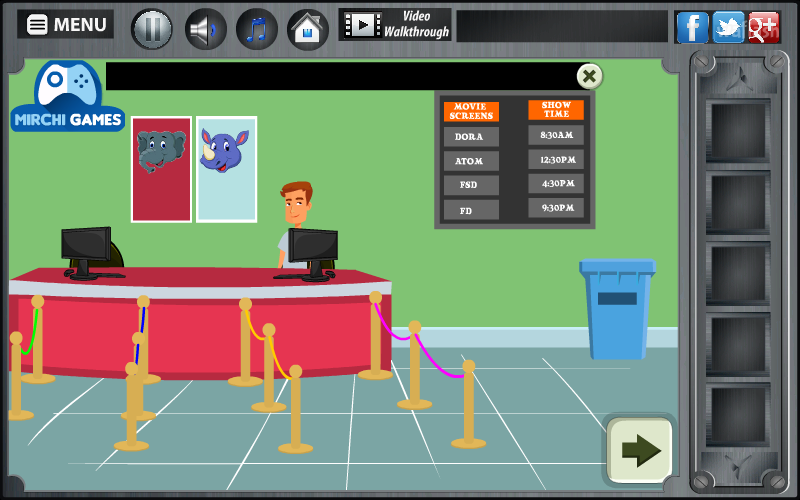Inspect the blue rhino poster
This screenshot has width=800, height=500.
pyautogui.click(x=227, y=169)
